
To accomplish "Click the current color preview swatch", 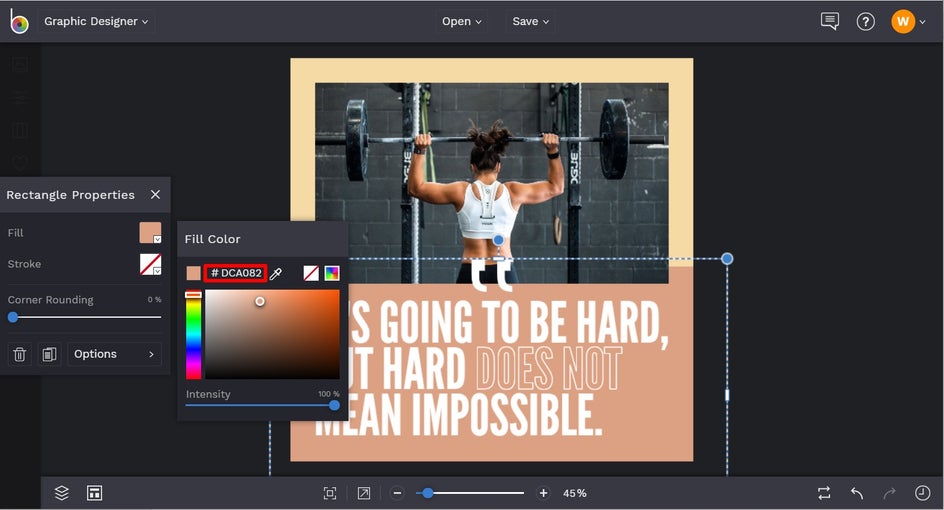I will (x=193, y=273).
